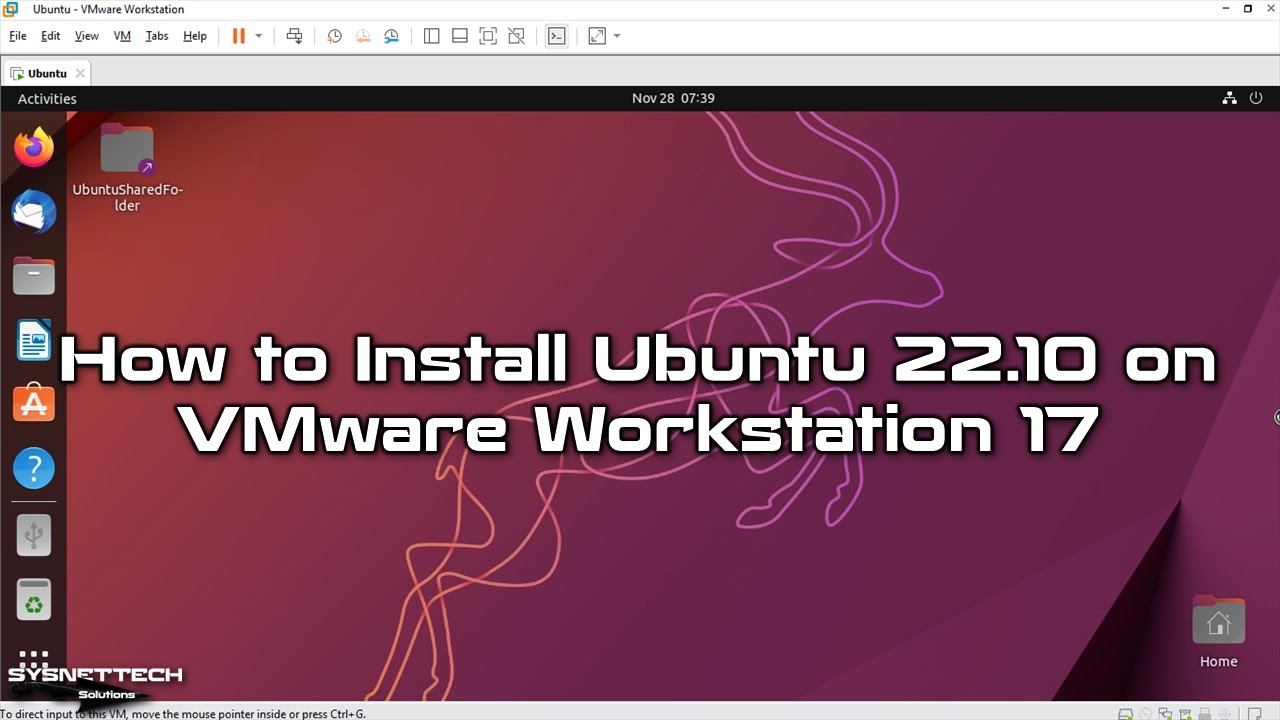Select the Home folder on the desktop
Image resolution: width=1280 pixels, height=720 pixels.
point(1219,632)
